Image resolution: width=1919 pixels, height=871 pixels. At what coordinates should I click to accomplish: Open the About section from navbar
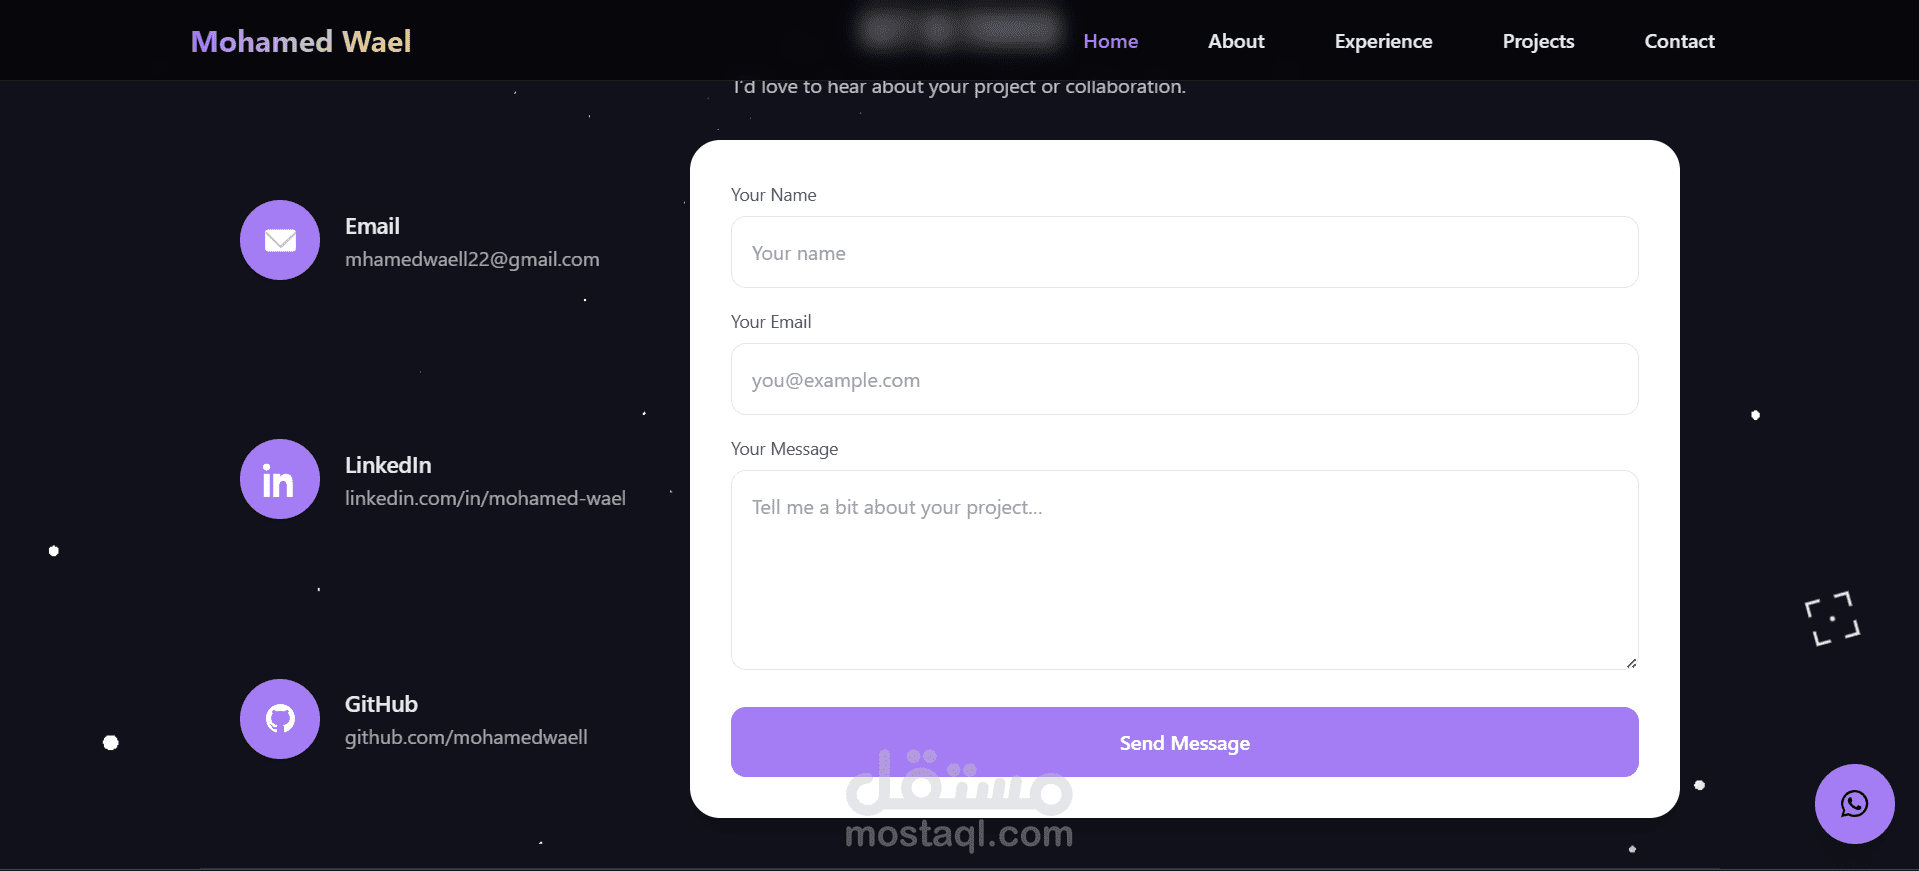tap(1236, 41)
